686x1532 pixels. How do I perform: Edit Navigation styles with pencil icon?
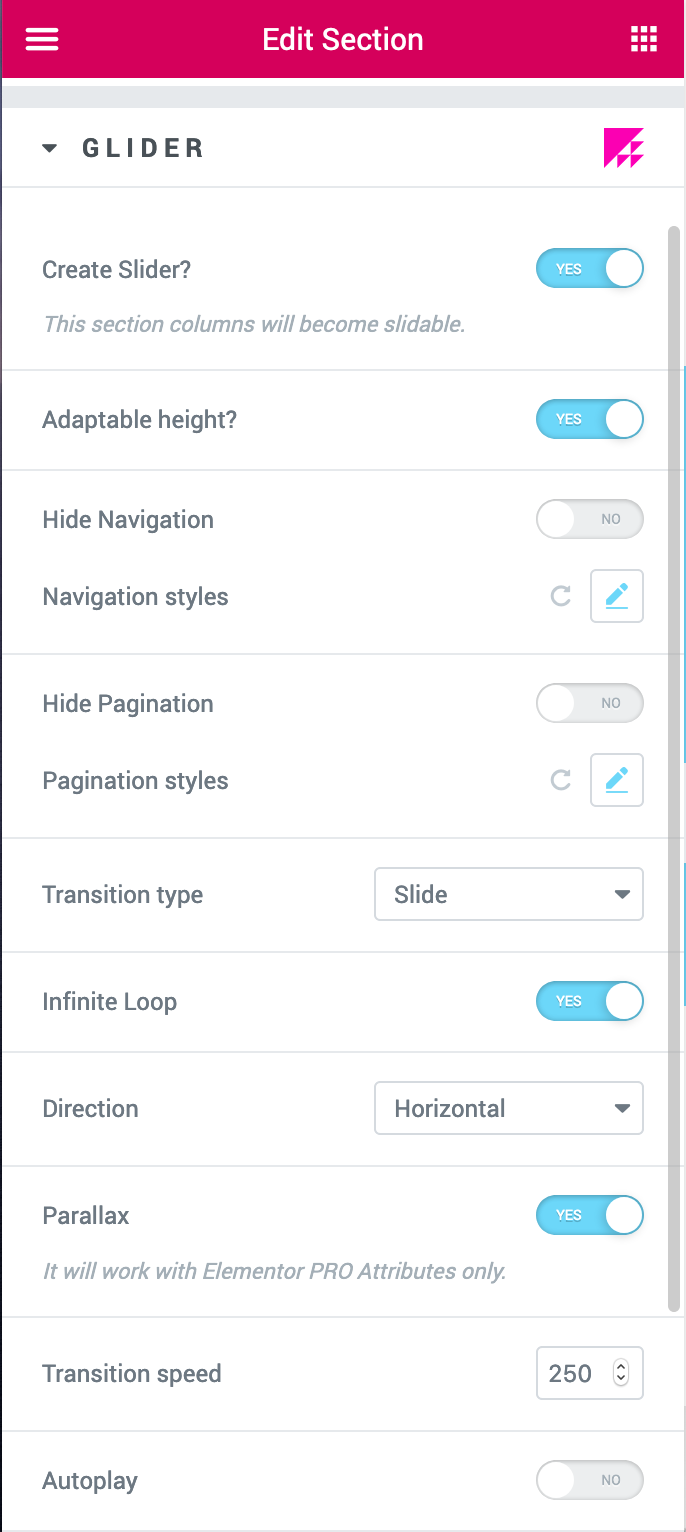click(616, 597)
